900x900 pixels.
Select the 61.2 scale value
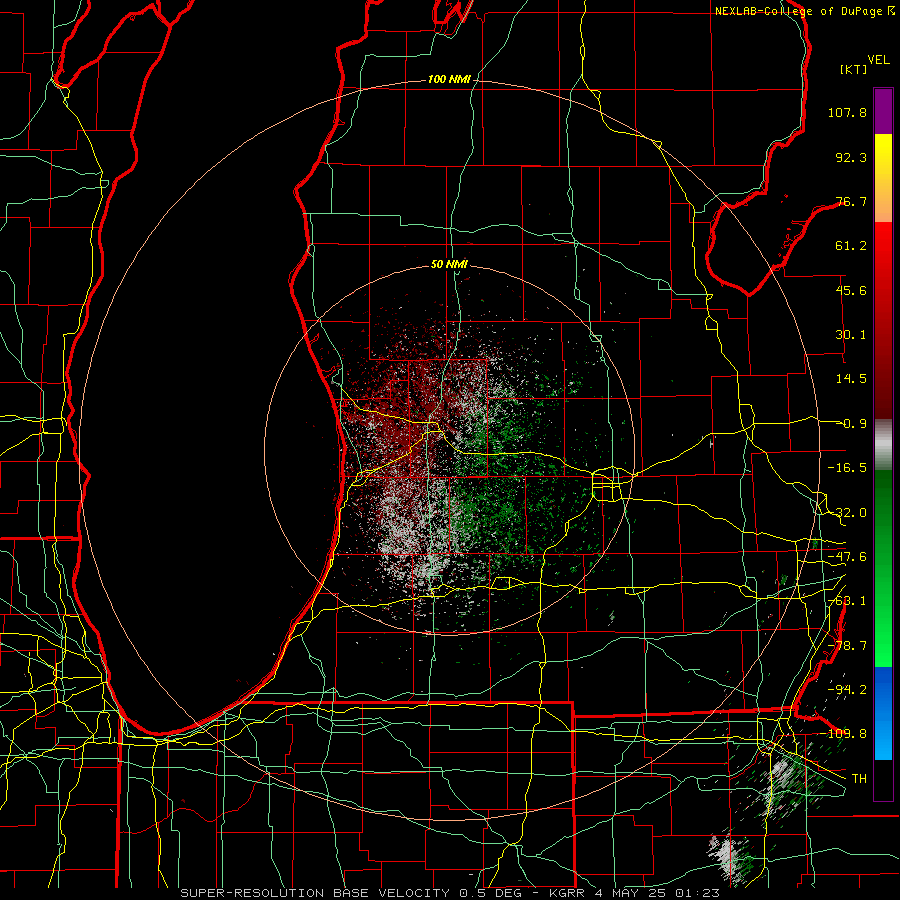[x=851, y=246]
